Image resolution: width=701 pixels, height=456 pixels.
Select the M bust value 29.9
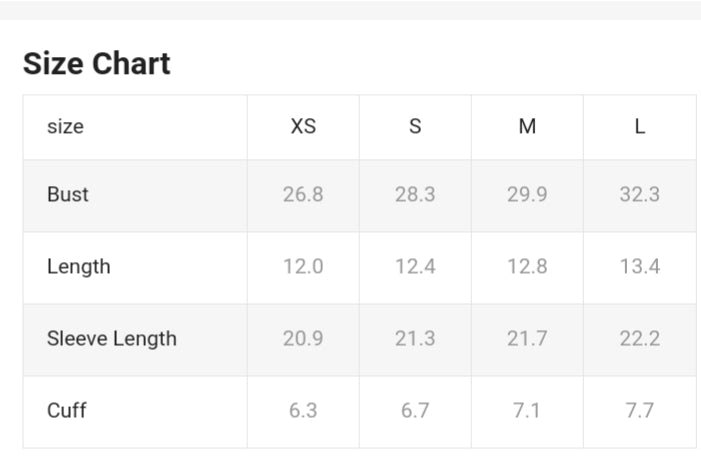click(527, 195)
